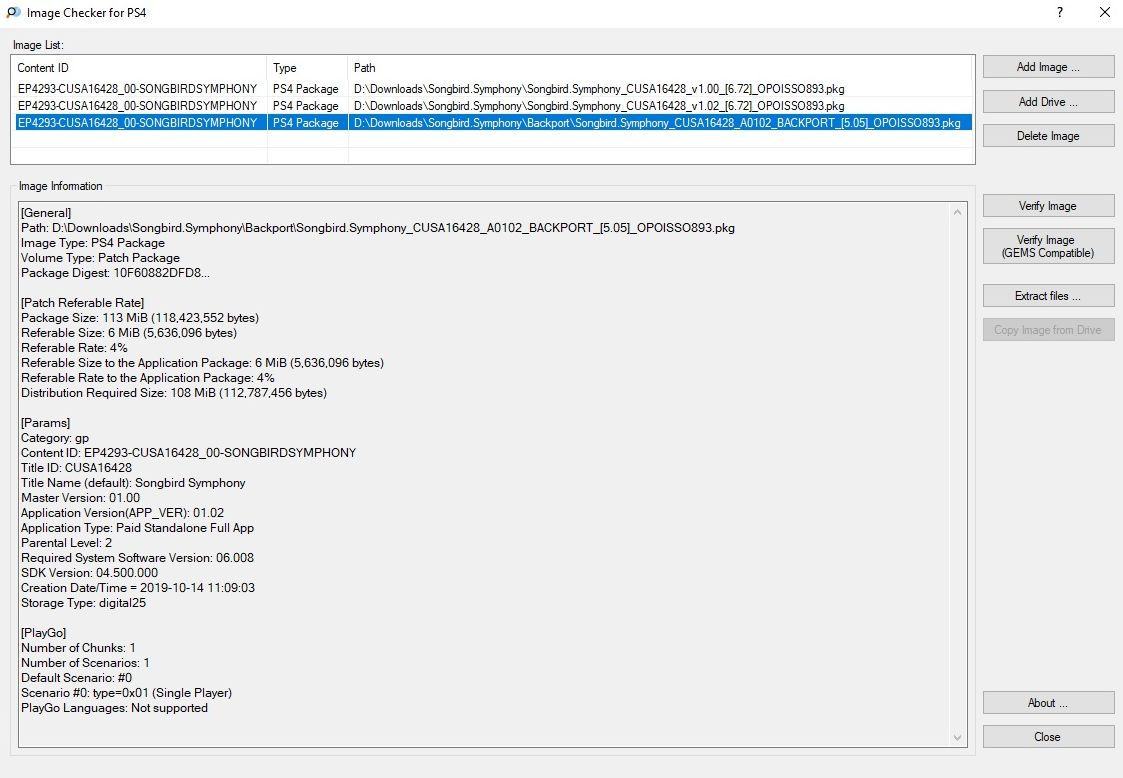Click the Delete Image button

click(1048, 135)
